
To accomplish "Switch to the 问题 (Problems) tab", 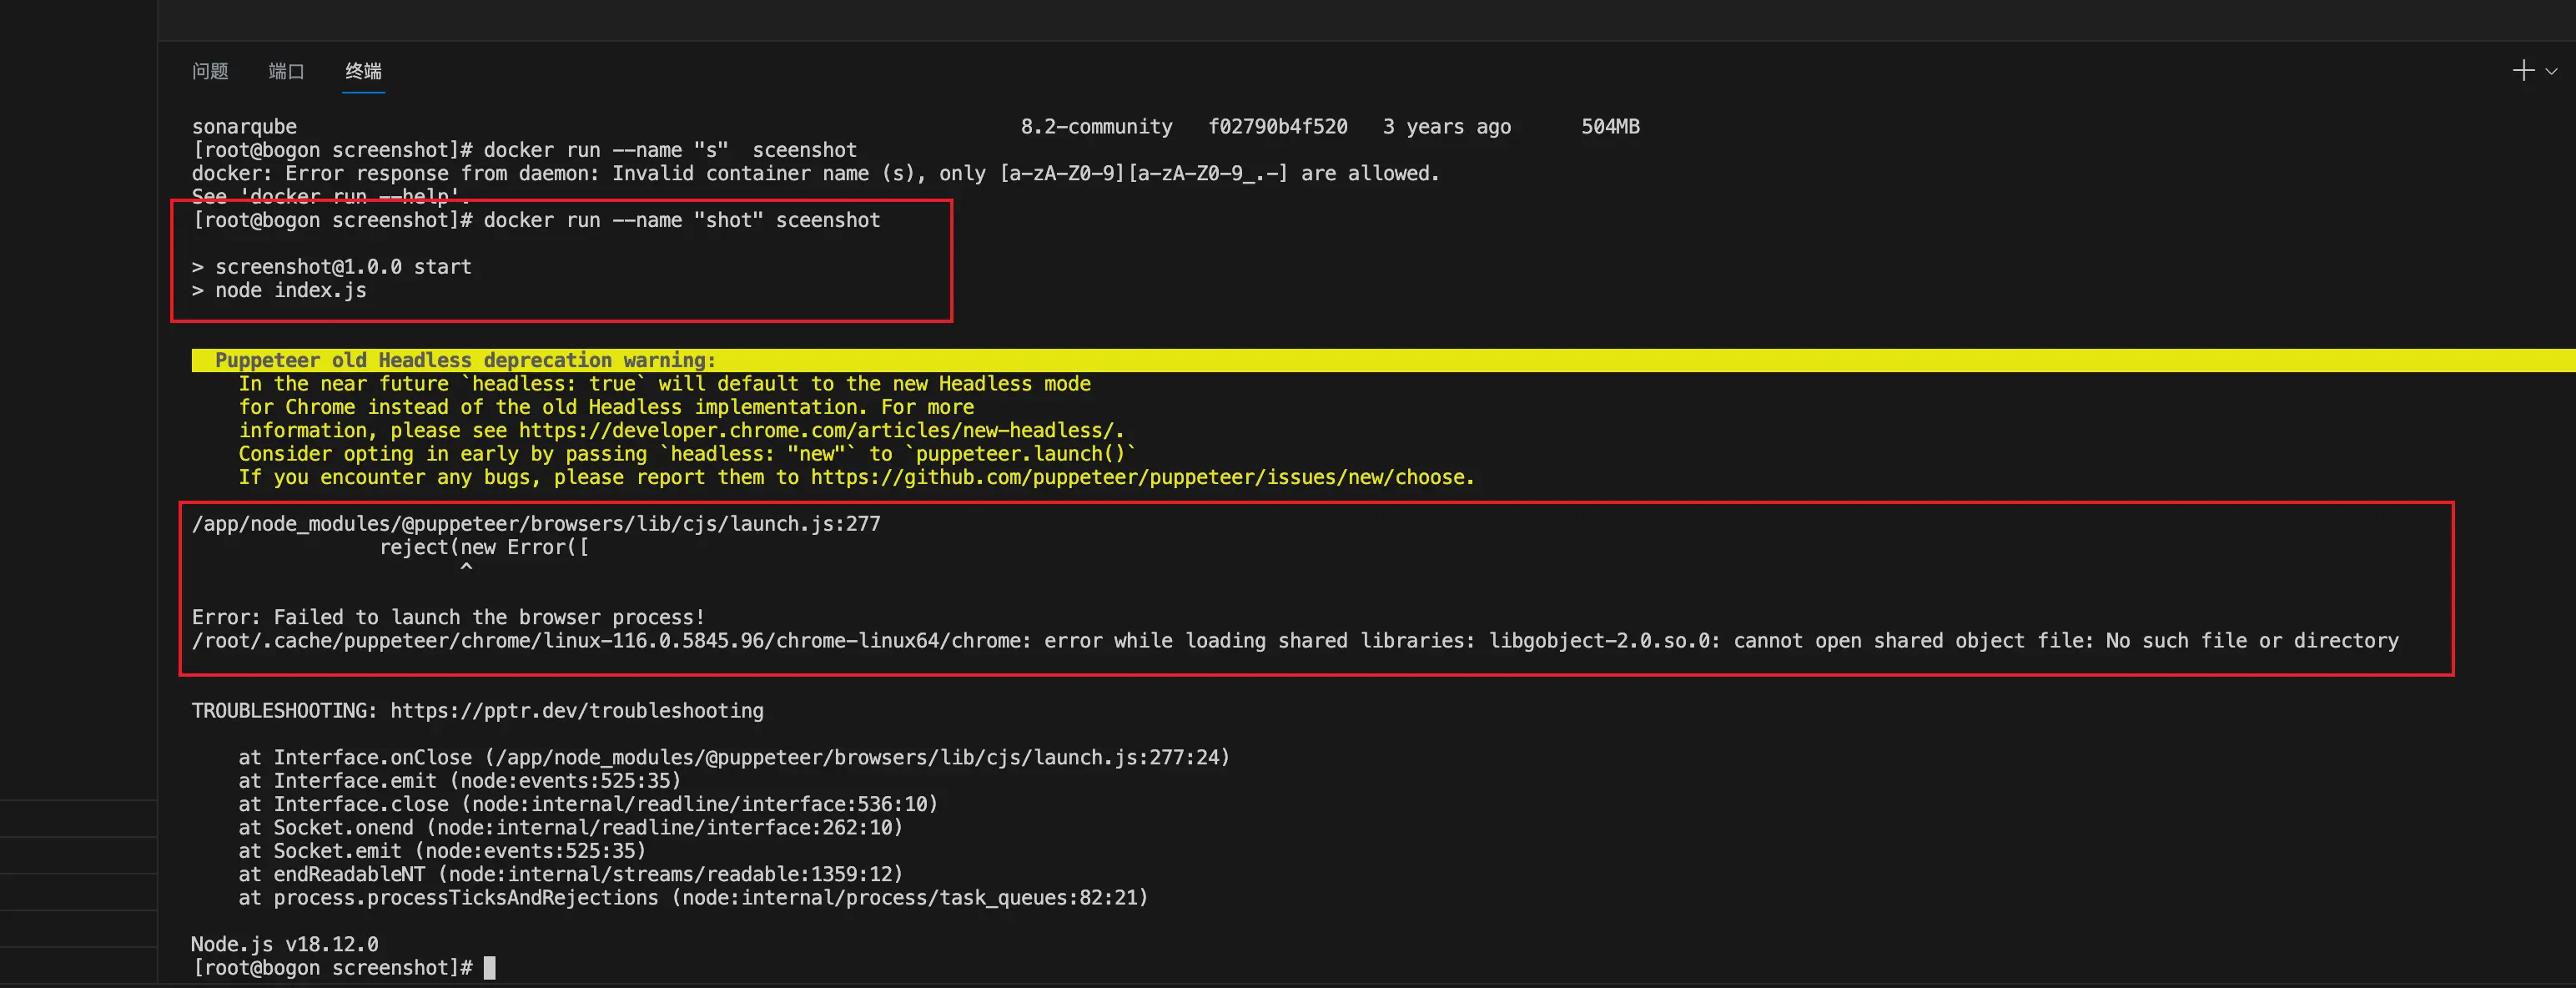I will tap(210, 71).
